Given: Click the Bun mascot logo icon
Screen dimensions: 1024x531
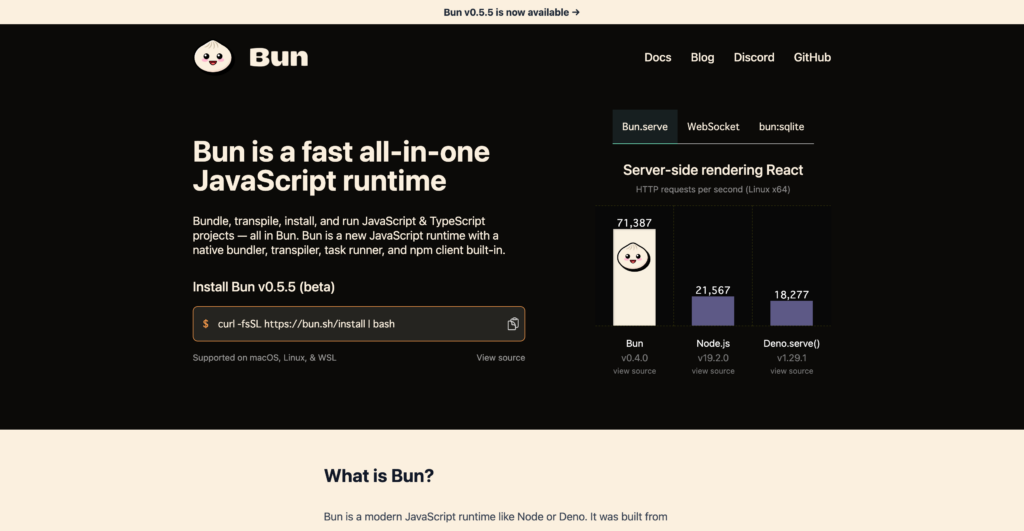Looking at the screenshot, I should coord(212,57).
